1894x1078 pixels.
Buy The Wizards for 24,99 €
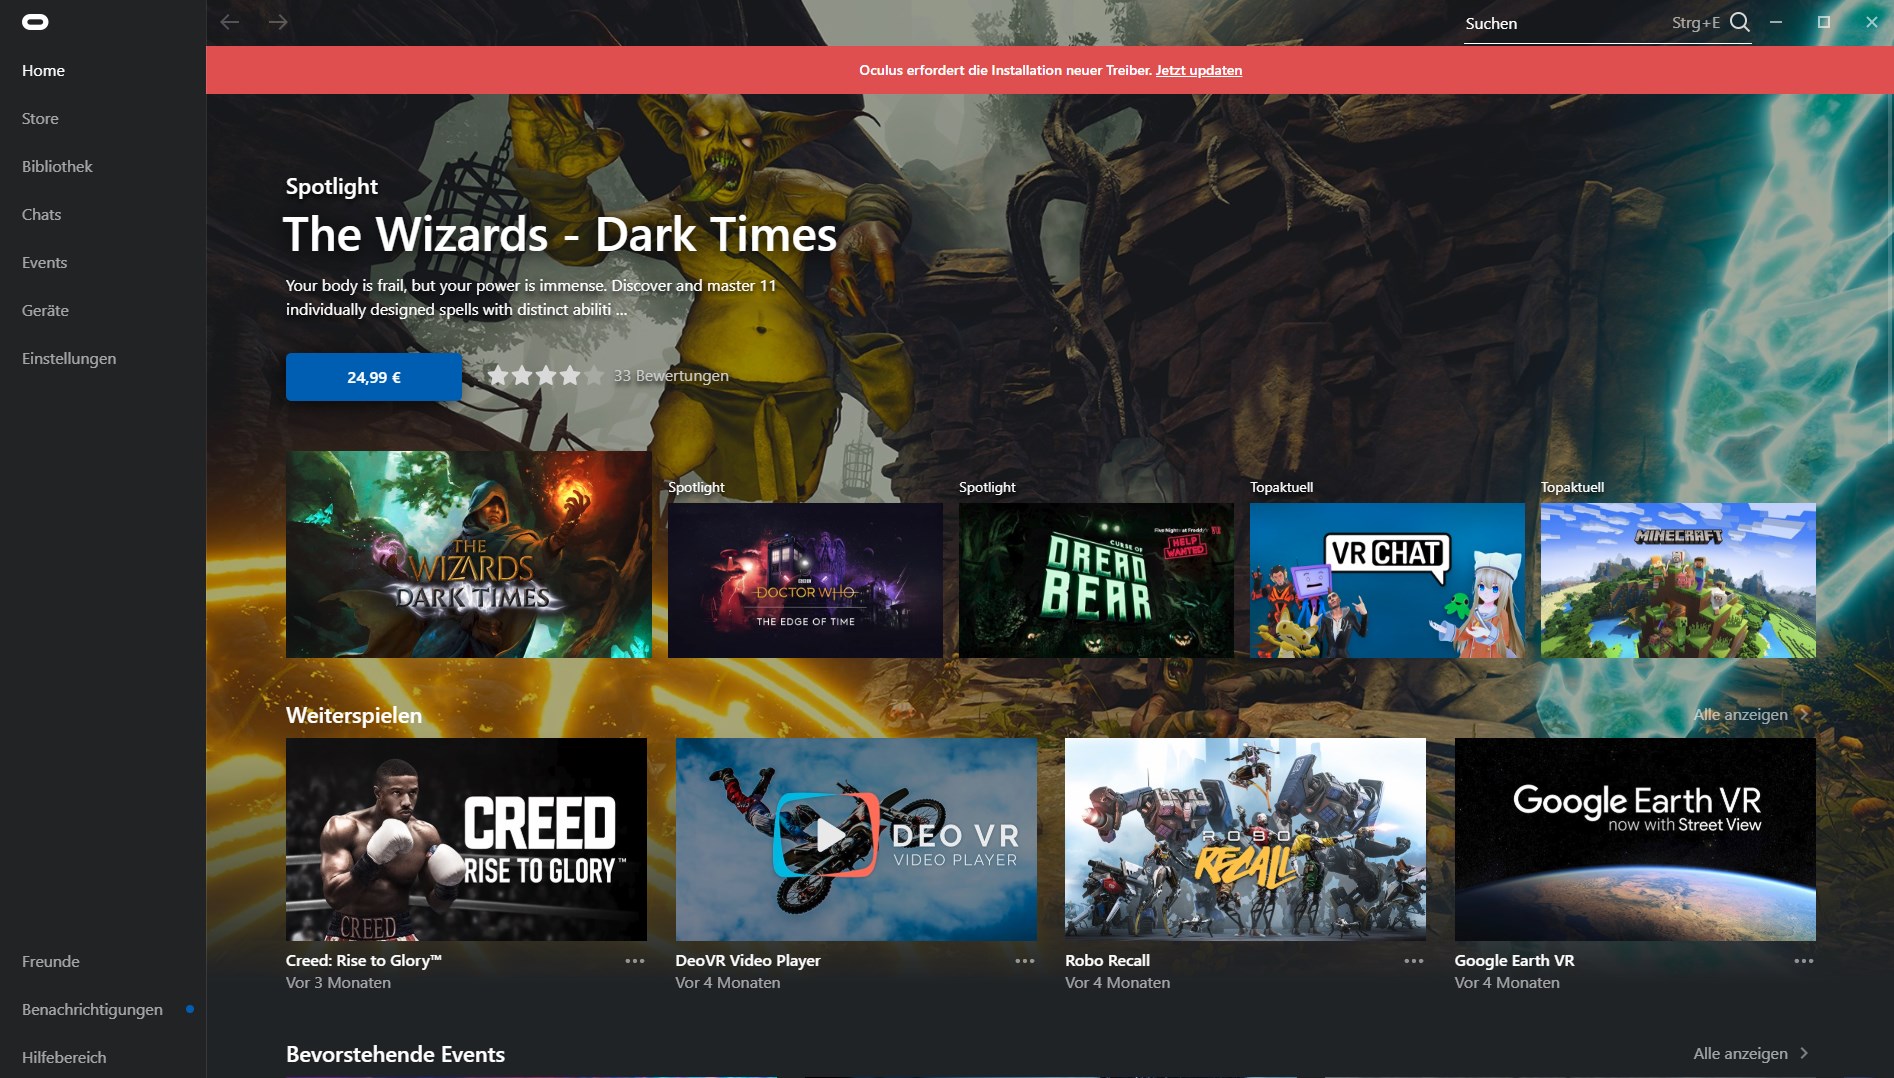coord(374,377)
